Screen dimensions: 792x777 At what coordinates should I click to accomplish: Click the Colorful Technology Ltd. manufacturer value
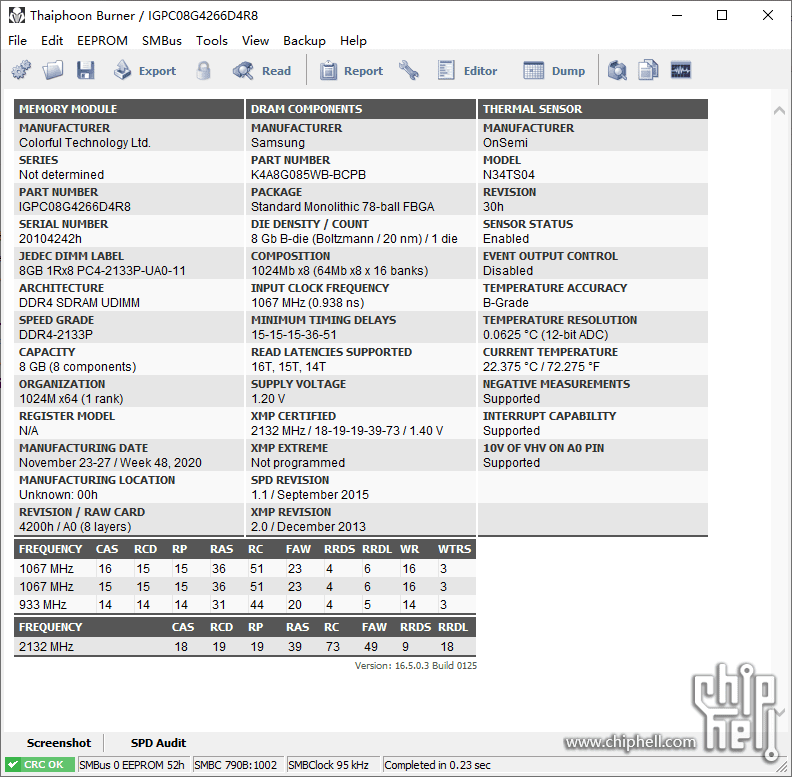click(x=84, y=143)
